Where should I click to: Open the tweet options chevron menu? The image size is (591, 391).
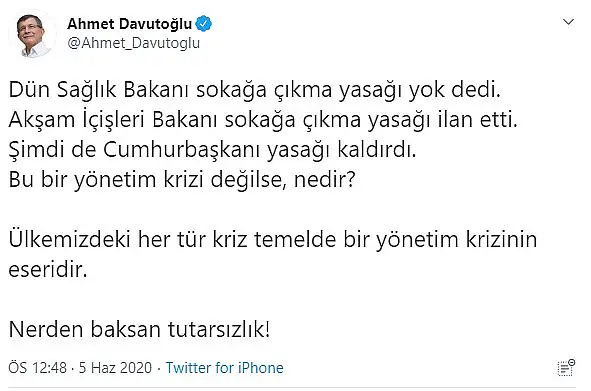pos(568,22)
